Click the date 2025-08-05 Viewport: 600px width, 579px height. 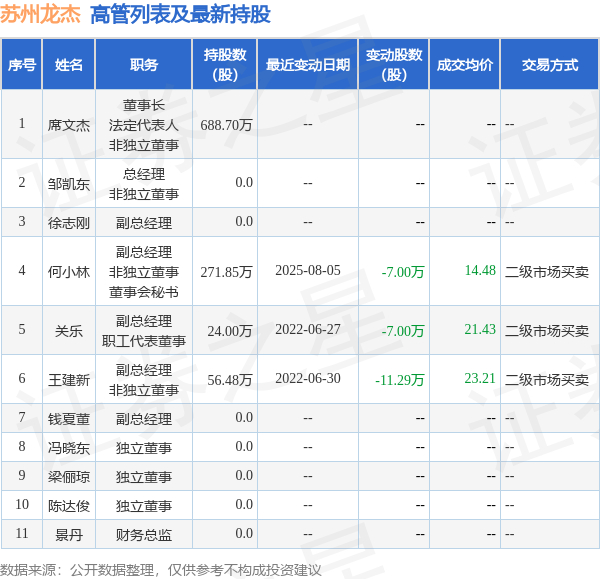pyautogui.click(x=308, y=270)
